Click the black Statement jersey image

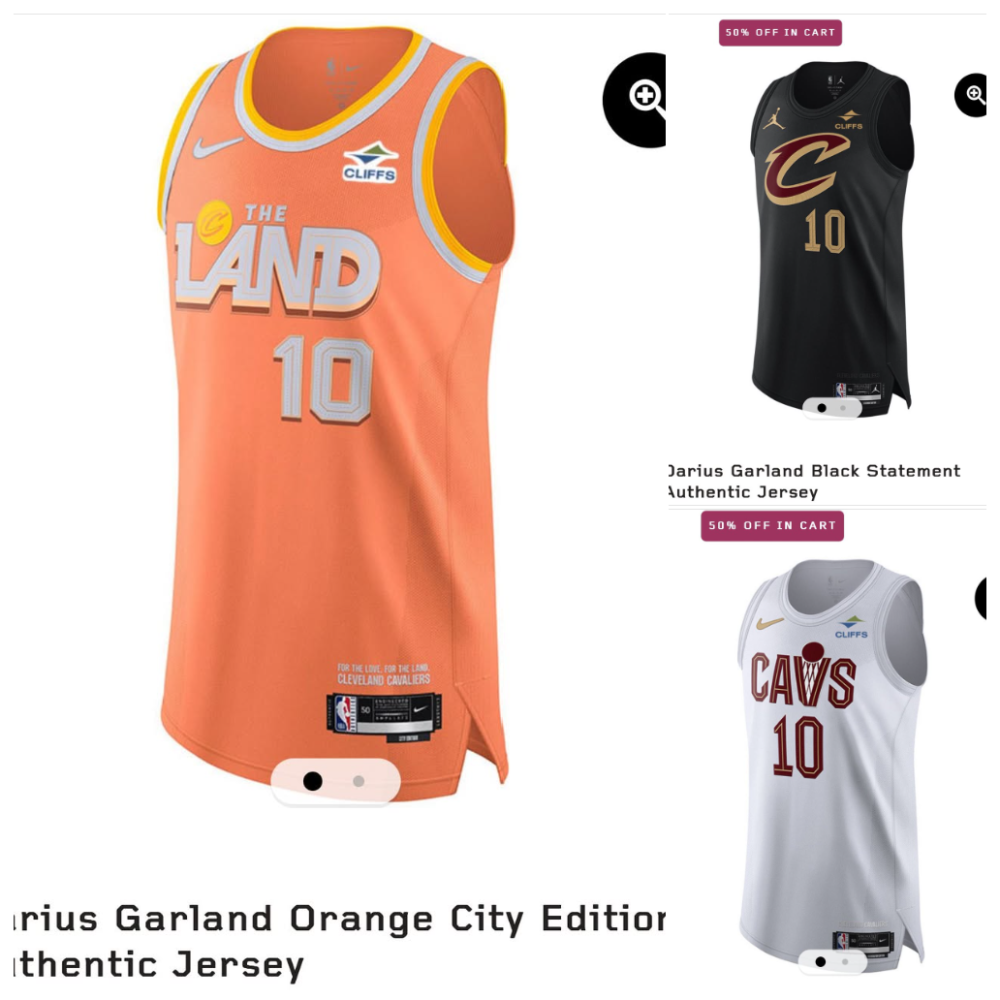pos(832,237)
